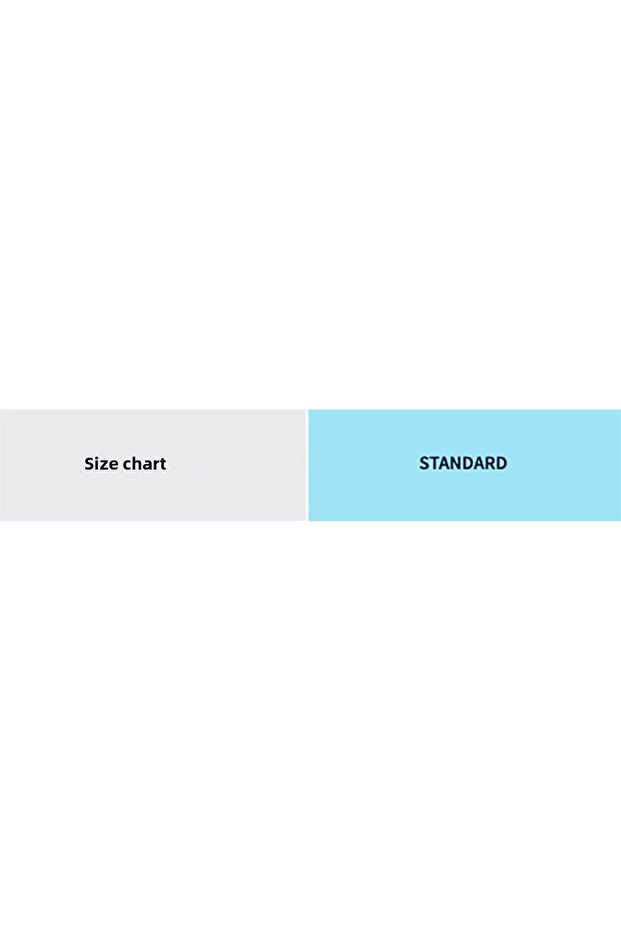Select the blue STANDARD size option
The height and width of the screenshot is (931, 621).
tap(464, 464)
